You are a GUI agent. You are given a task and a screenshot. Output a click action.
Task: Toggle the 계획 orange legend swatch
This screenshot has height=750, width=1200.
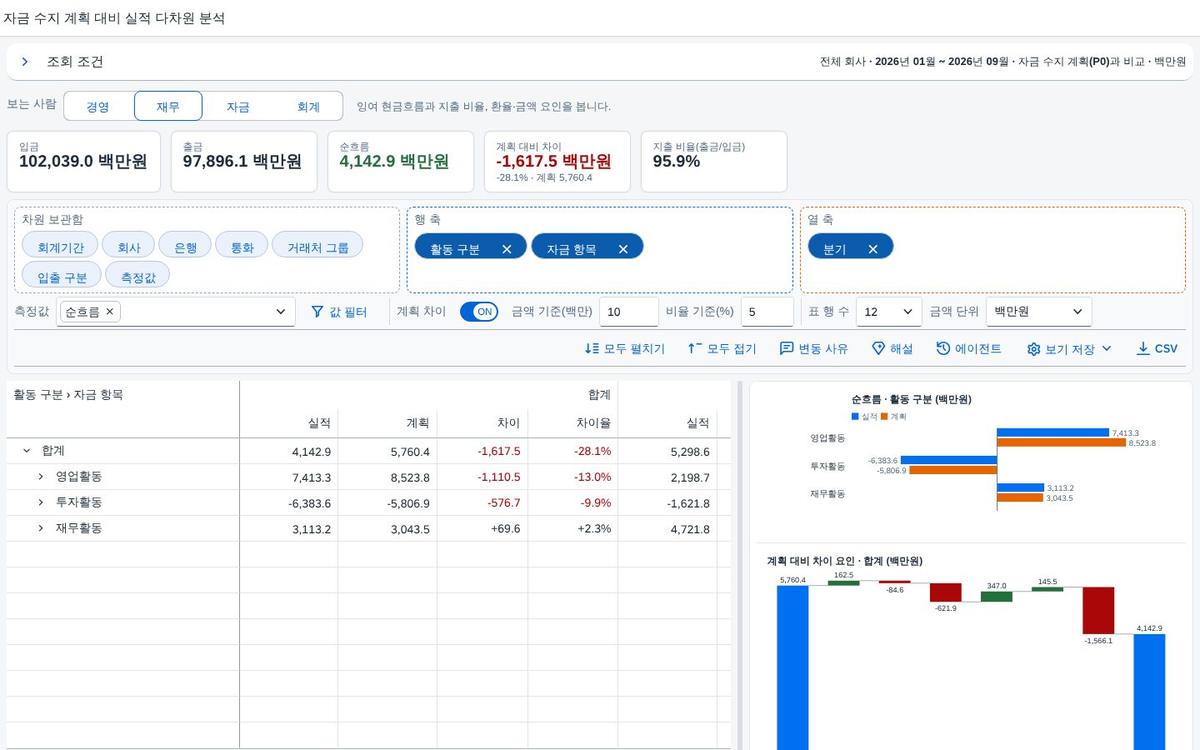coord(884,416)
